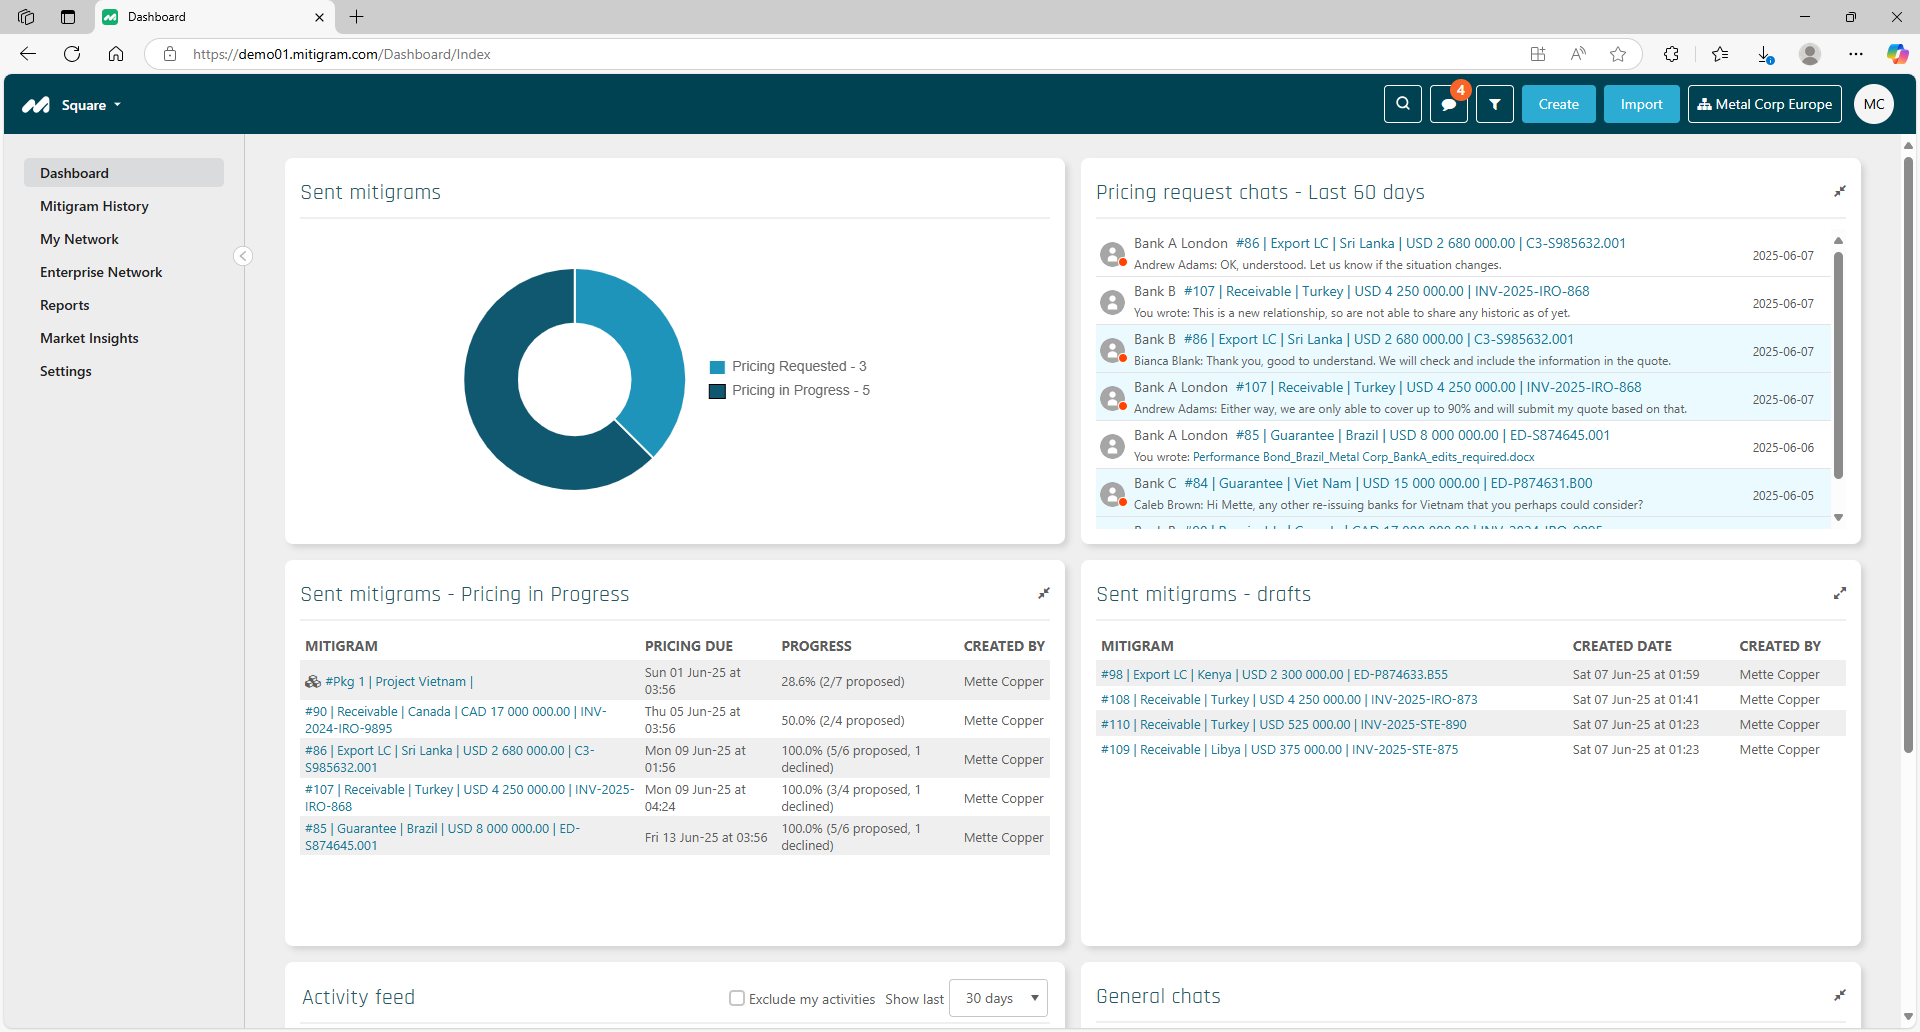Click the Create button
Viewport: 1920px width, 1032px height.
[x=1558, y=104]
